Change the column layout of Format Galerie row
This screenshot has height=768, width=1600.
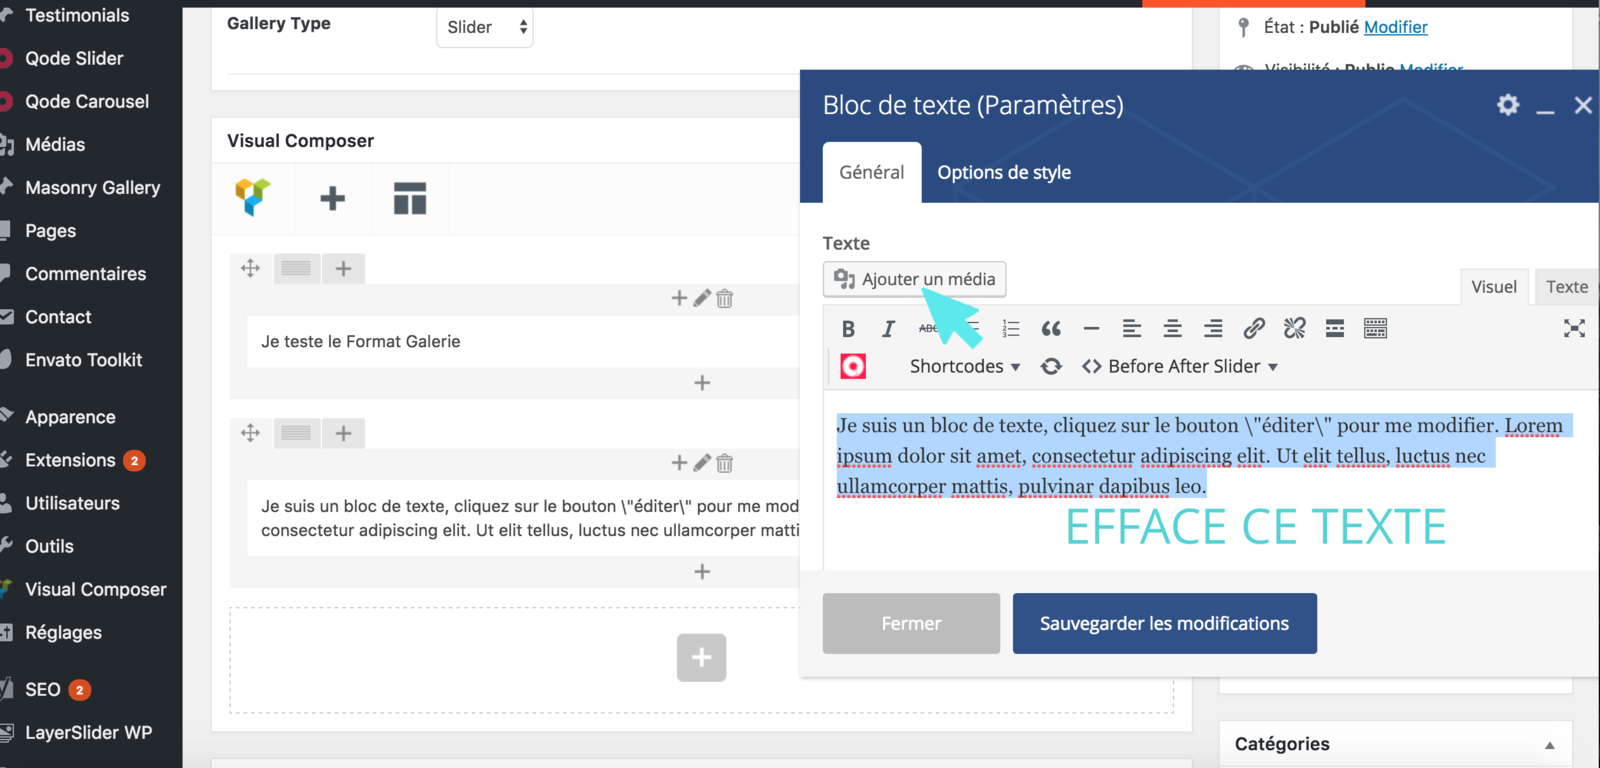(297, 268)
